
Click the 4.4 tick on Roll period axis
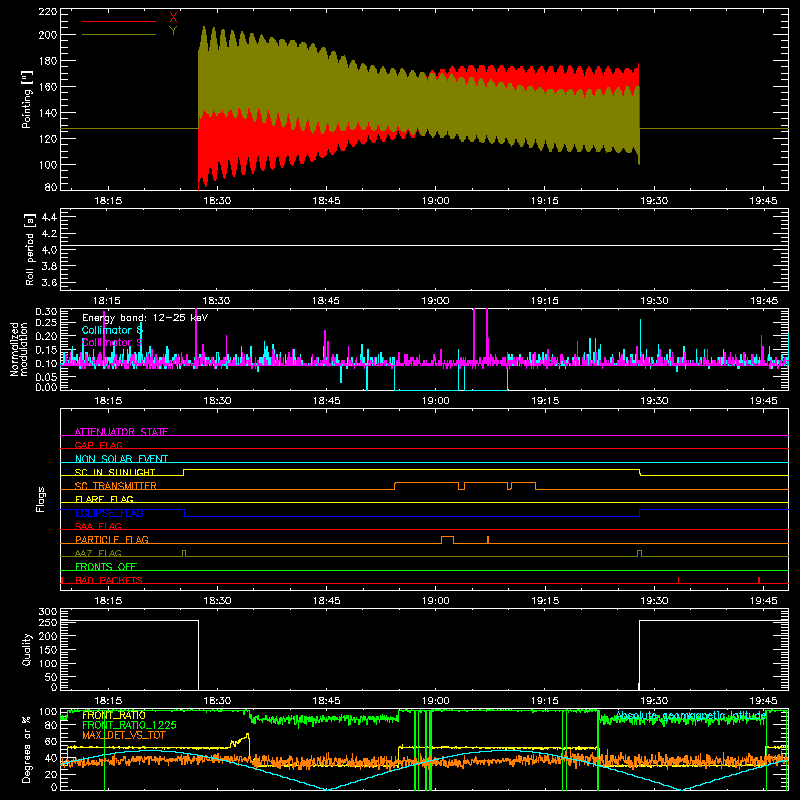click(49, 217)
